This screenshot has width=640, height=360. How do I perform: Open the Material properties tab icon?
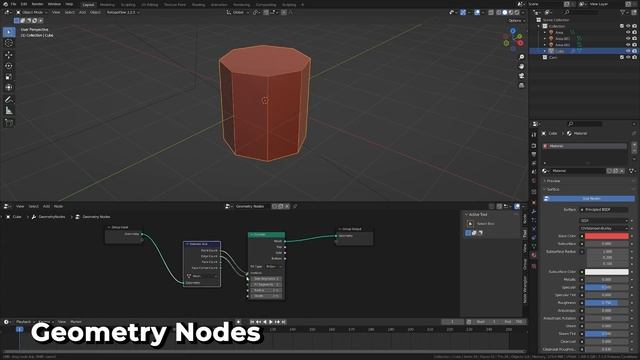[x=534, y=255]
